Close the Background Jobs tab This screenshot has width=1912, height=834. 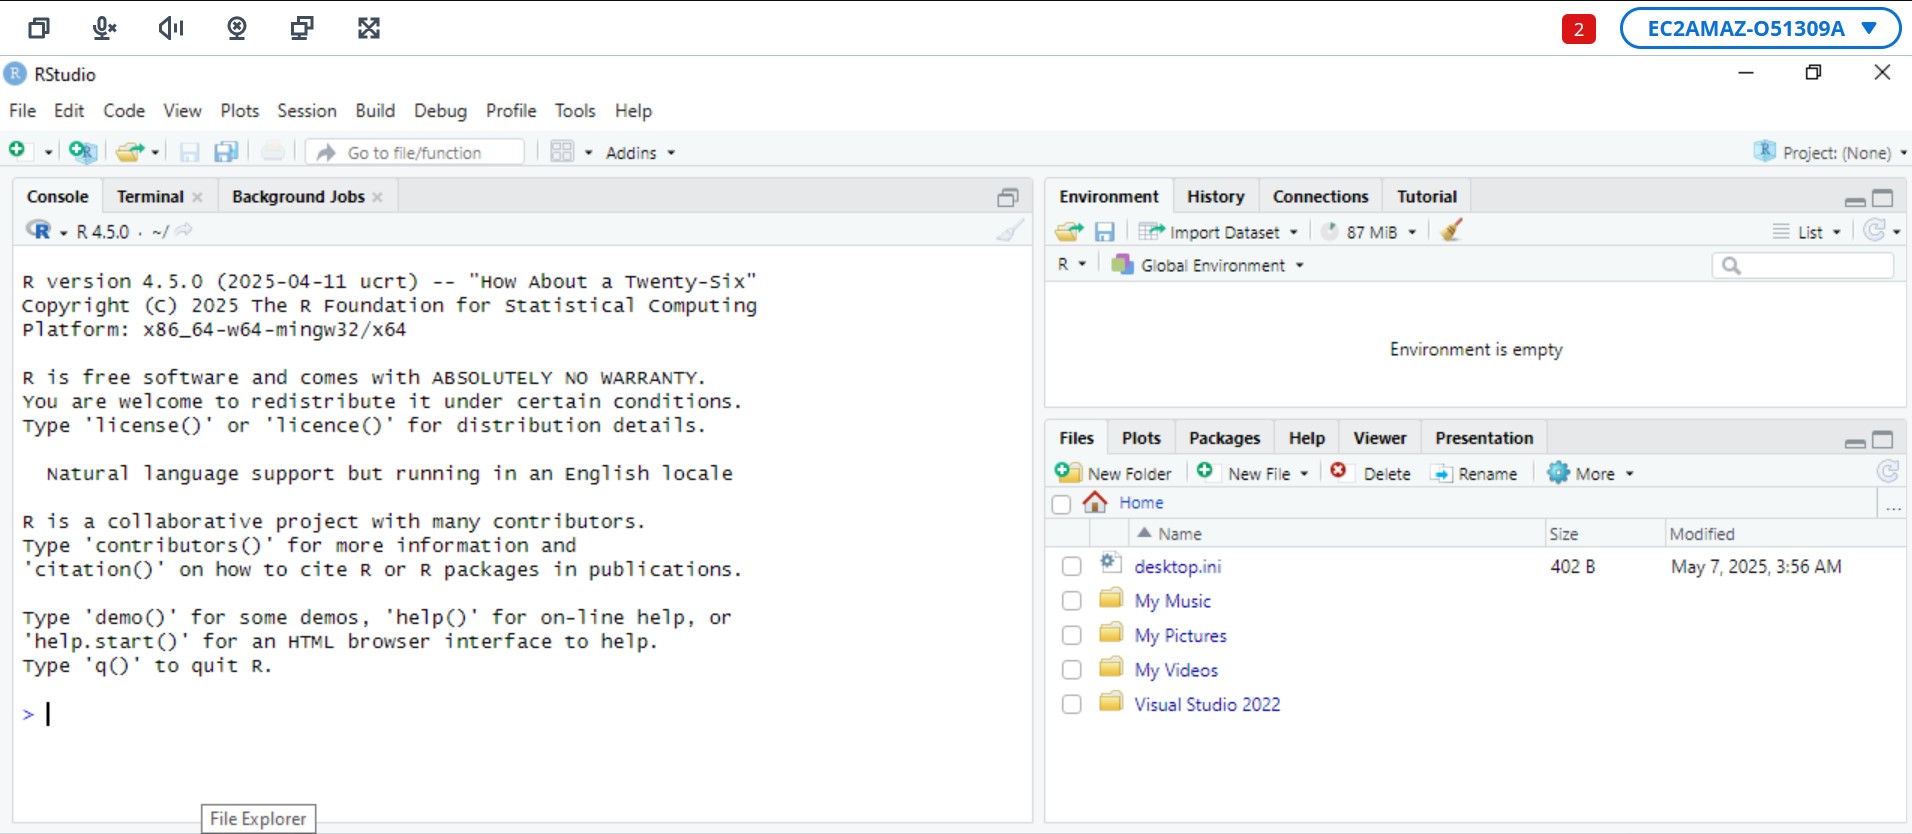click(377, 197)
